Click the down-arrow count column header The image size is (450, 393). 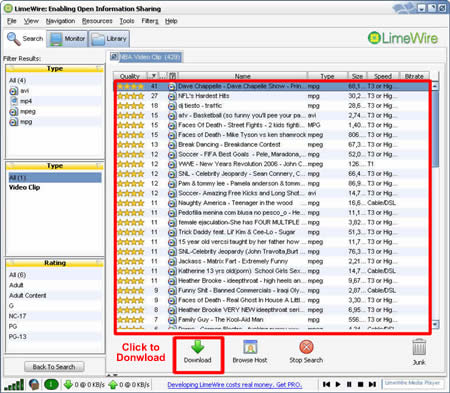pos(153,76)
